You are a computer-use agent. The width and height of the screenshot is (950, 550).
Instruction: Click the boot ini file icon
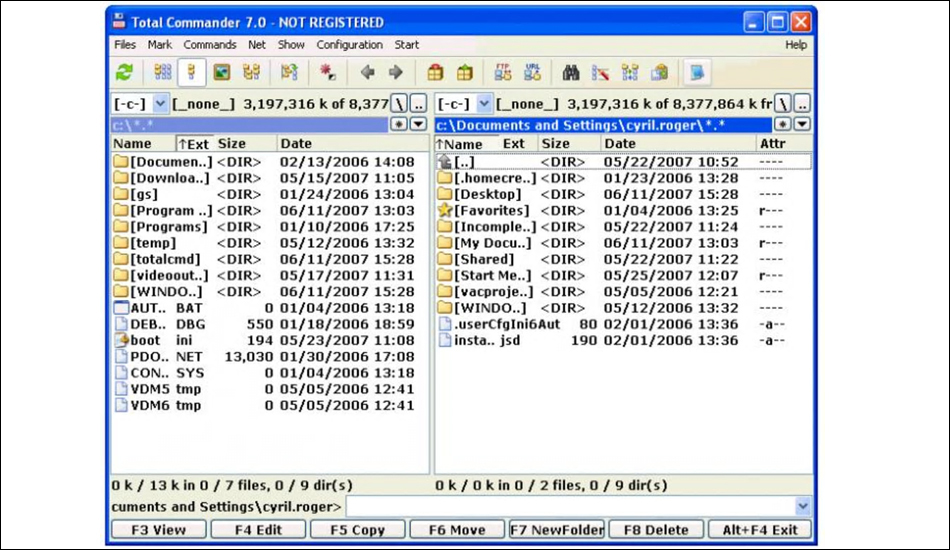121,340
